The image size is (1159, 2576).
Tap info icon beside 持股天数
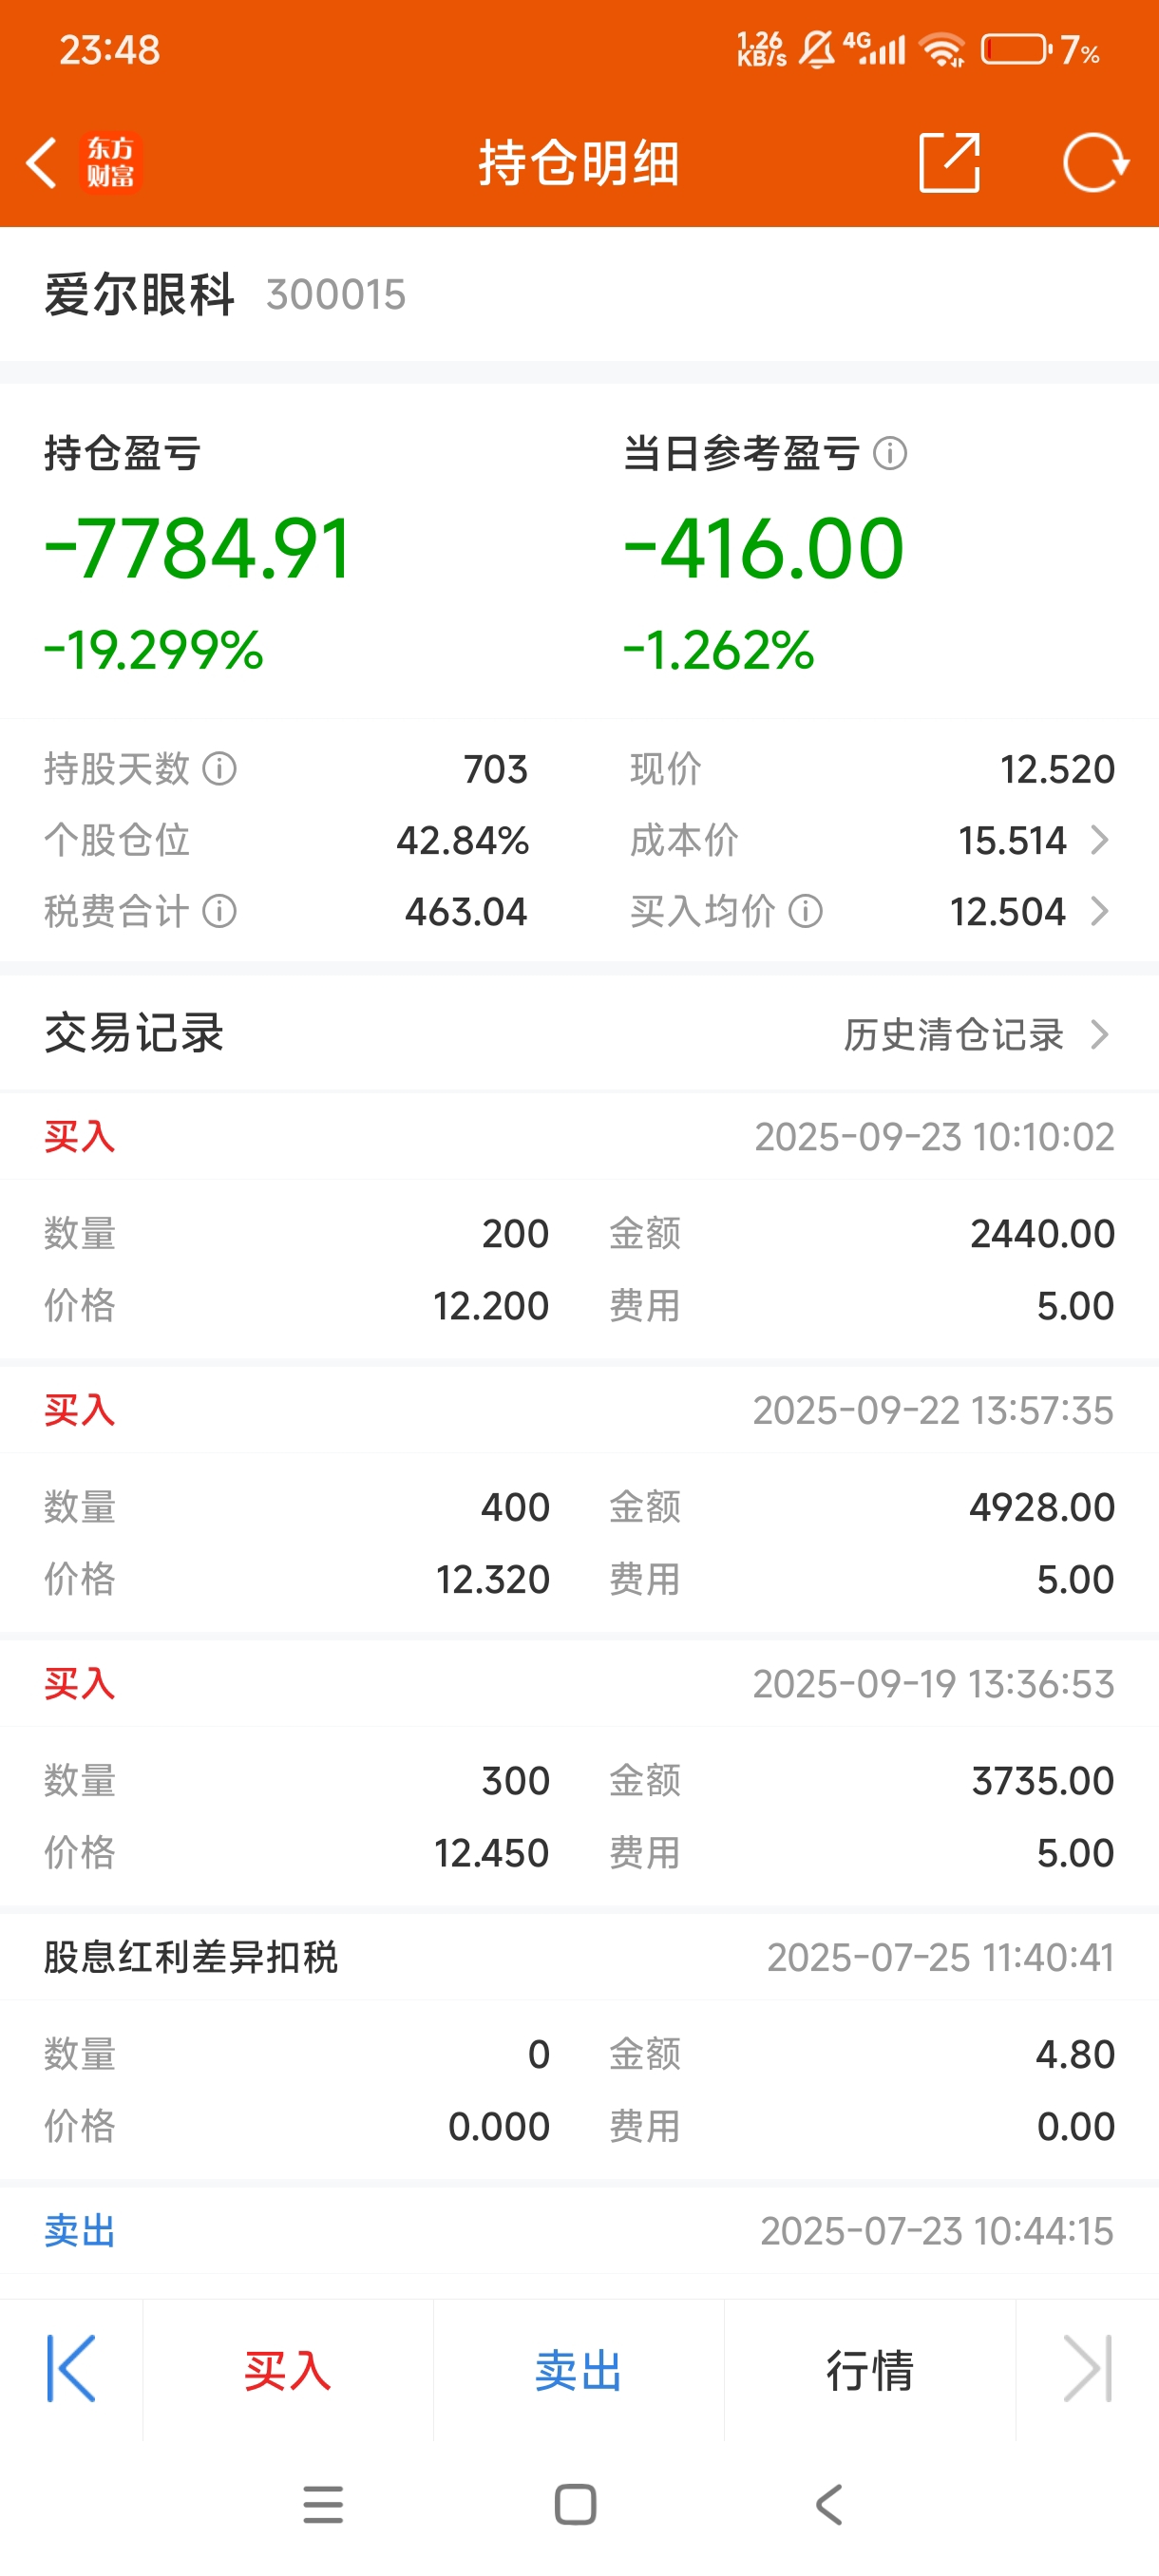pos(220,769)
